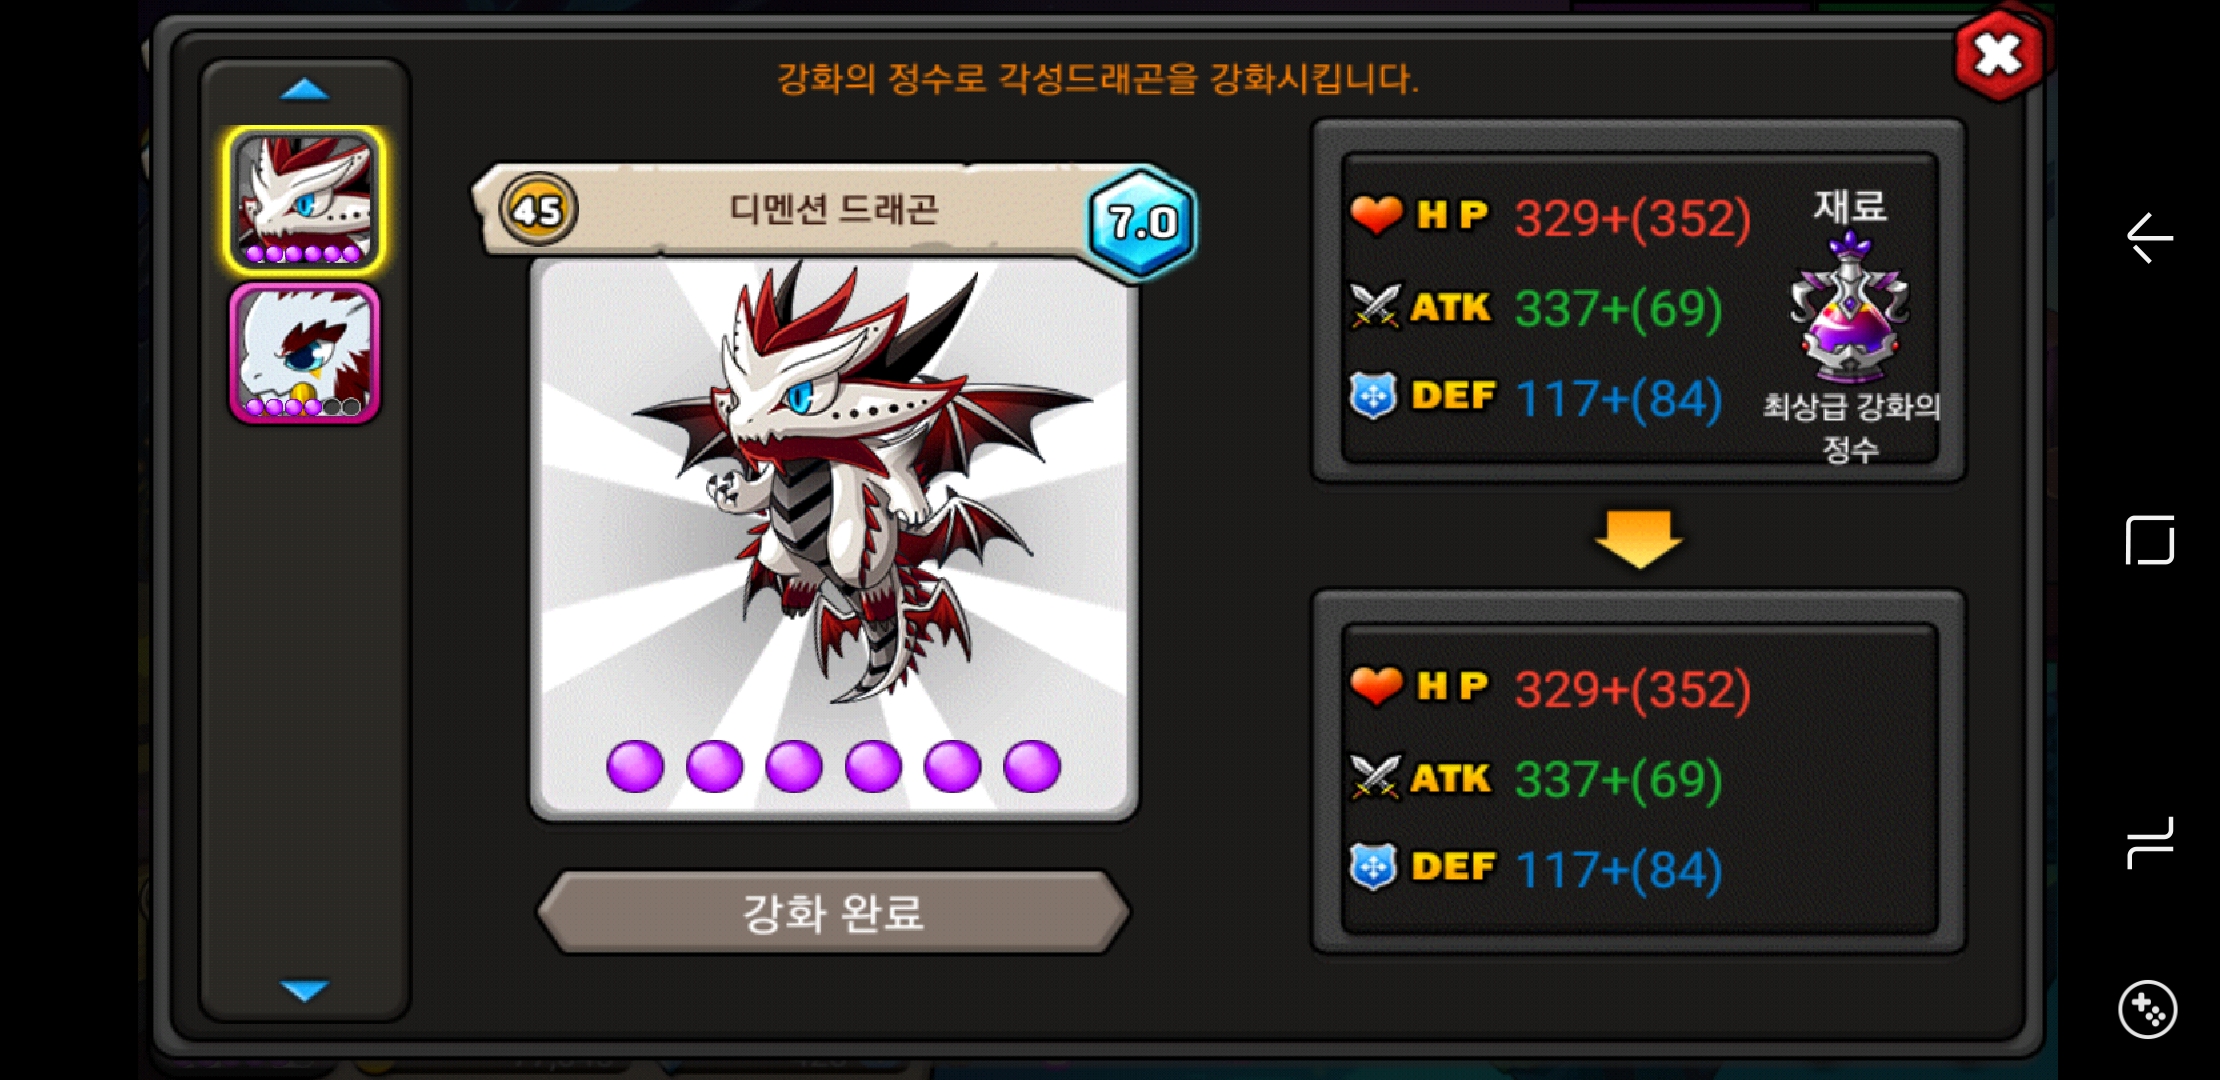Close the enhancement dialog with red X
The image size is (2220, 1080).
tap(1998, 55)
